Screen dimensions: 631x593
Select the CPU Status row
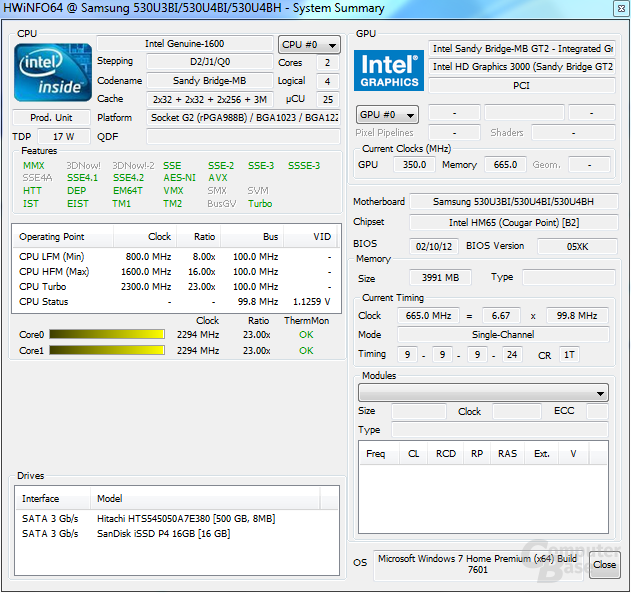tap(176, 301)
